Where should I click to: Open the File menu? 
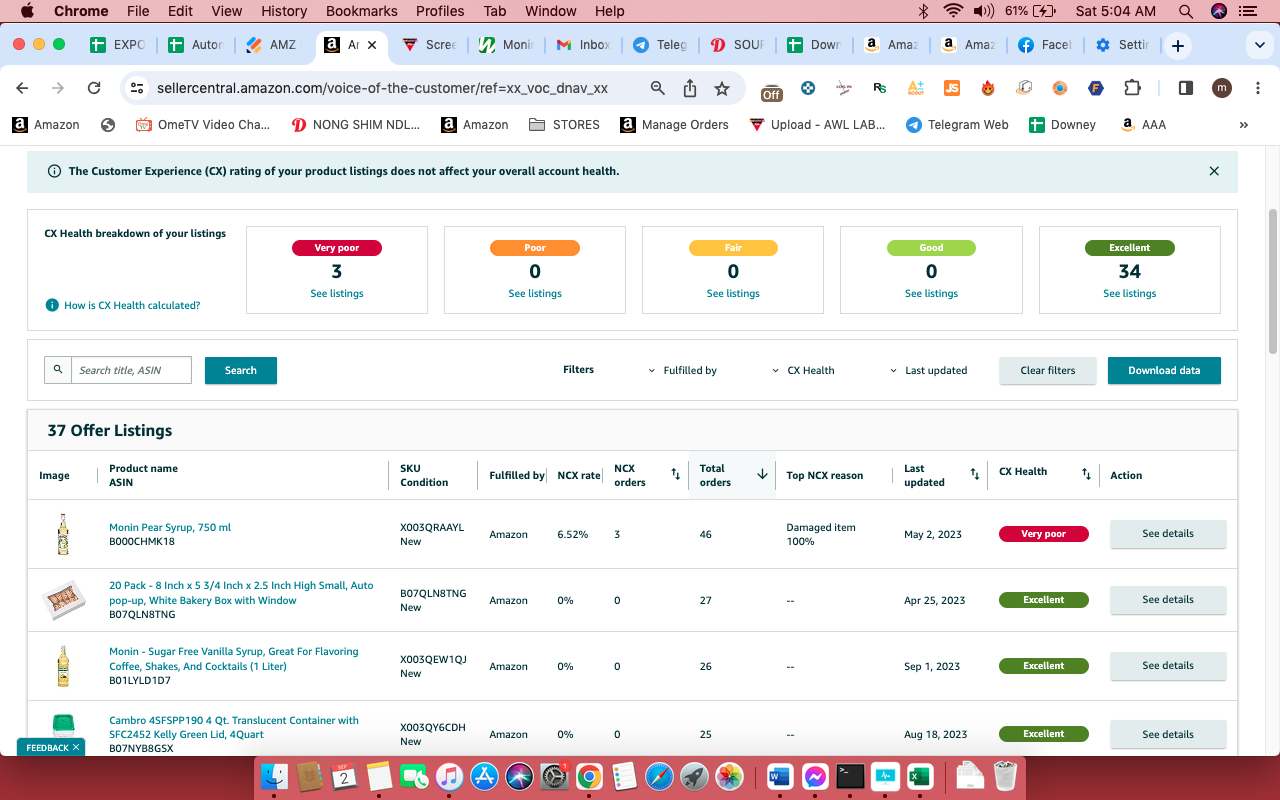coord(138,11)
